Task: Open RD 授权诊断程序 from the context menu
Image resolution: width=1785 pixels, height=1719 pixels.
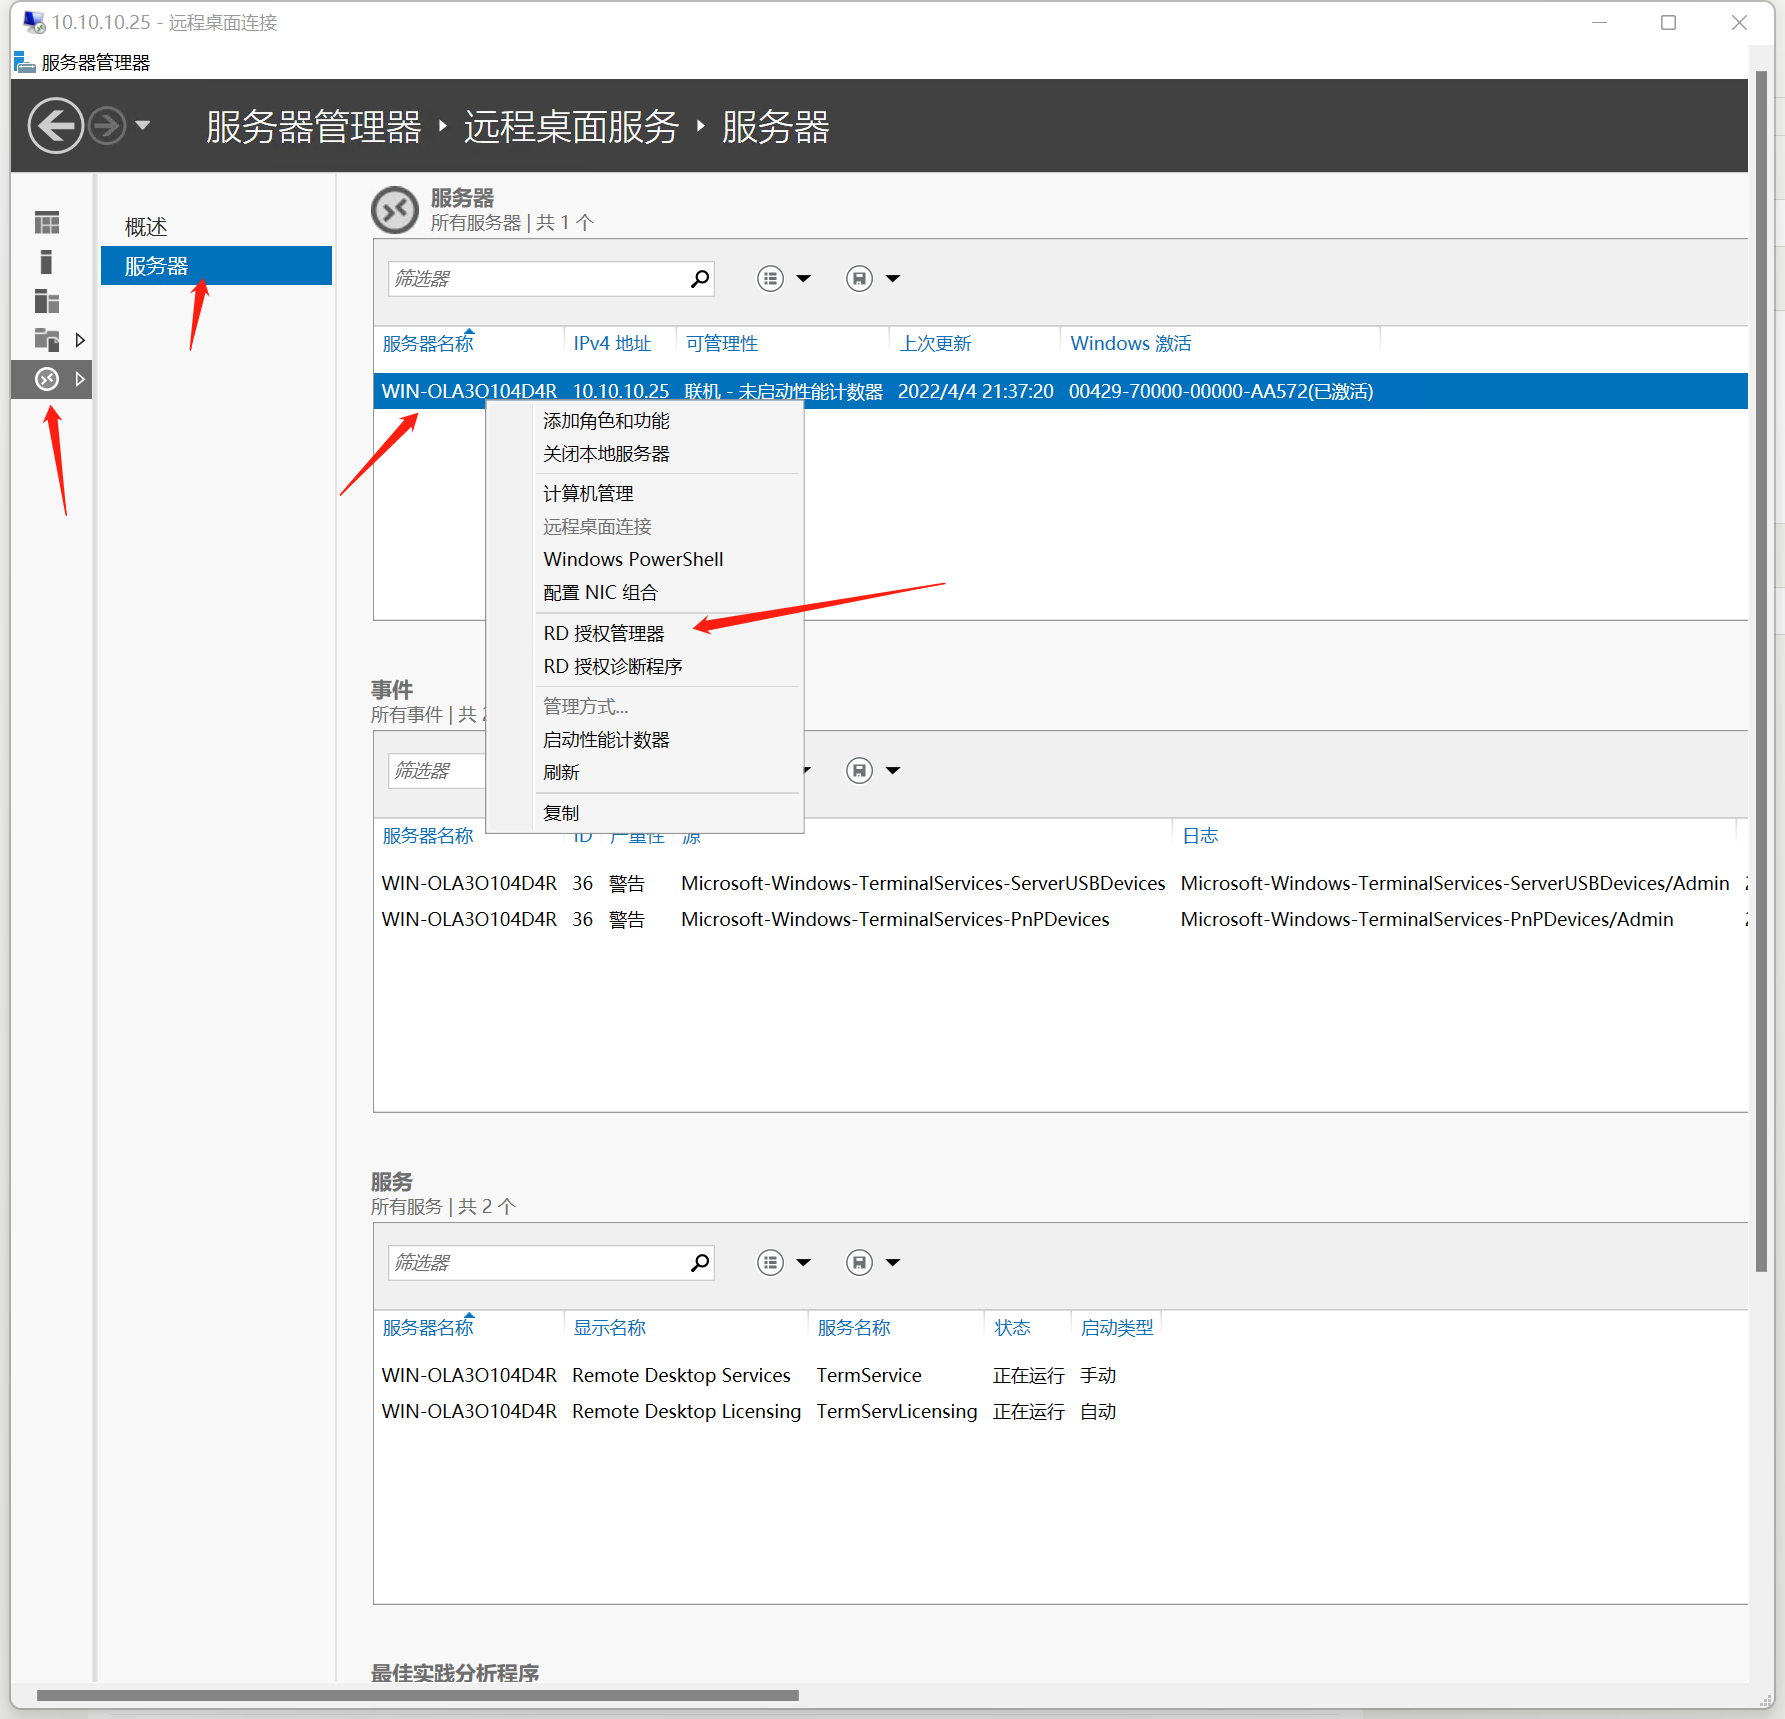Action: (613, 667)
